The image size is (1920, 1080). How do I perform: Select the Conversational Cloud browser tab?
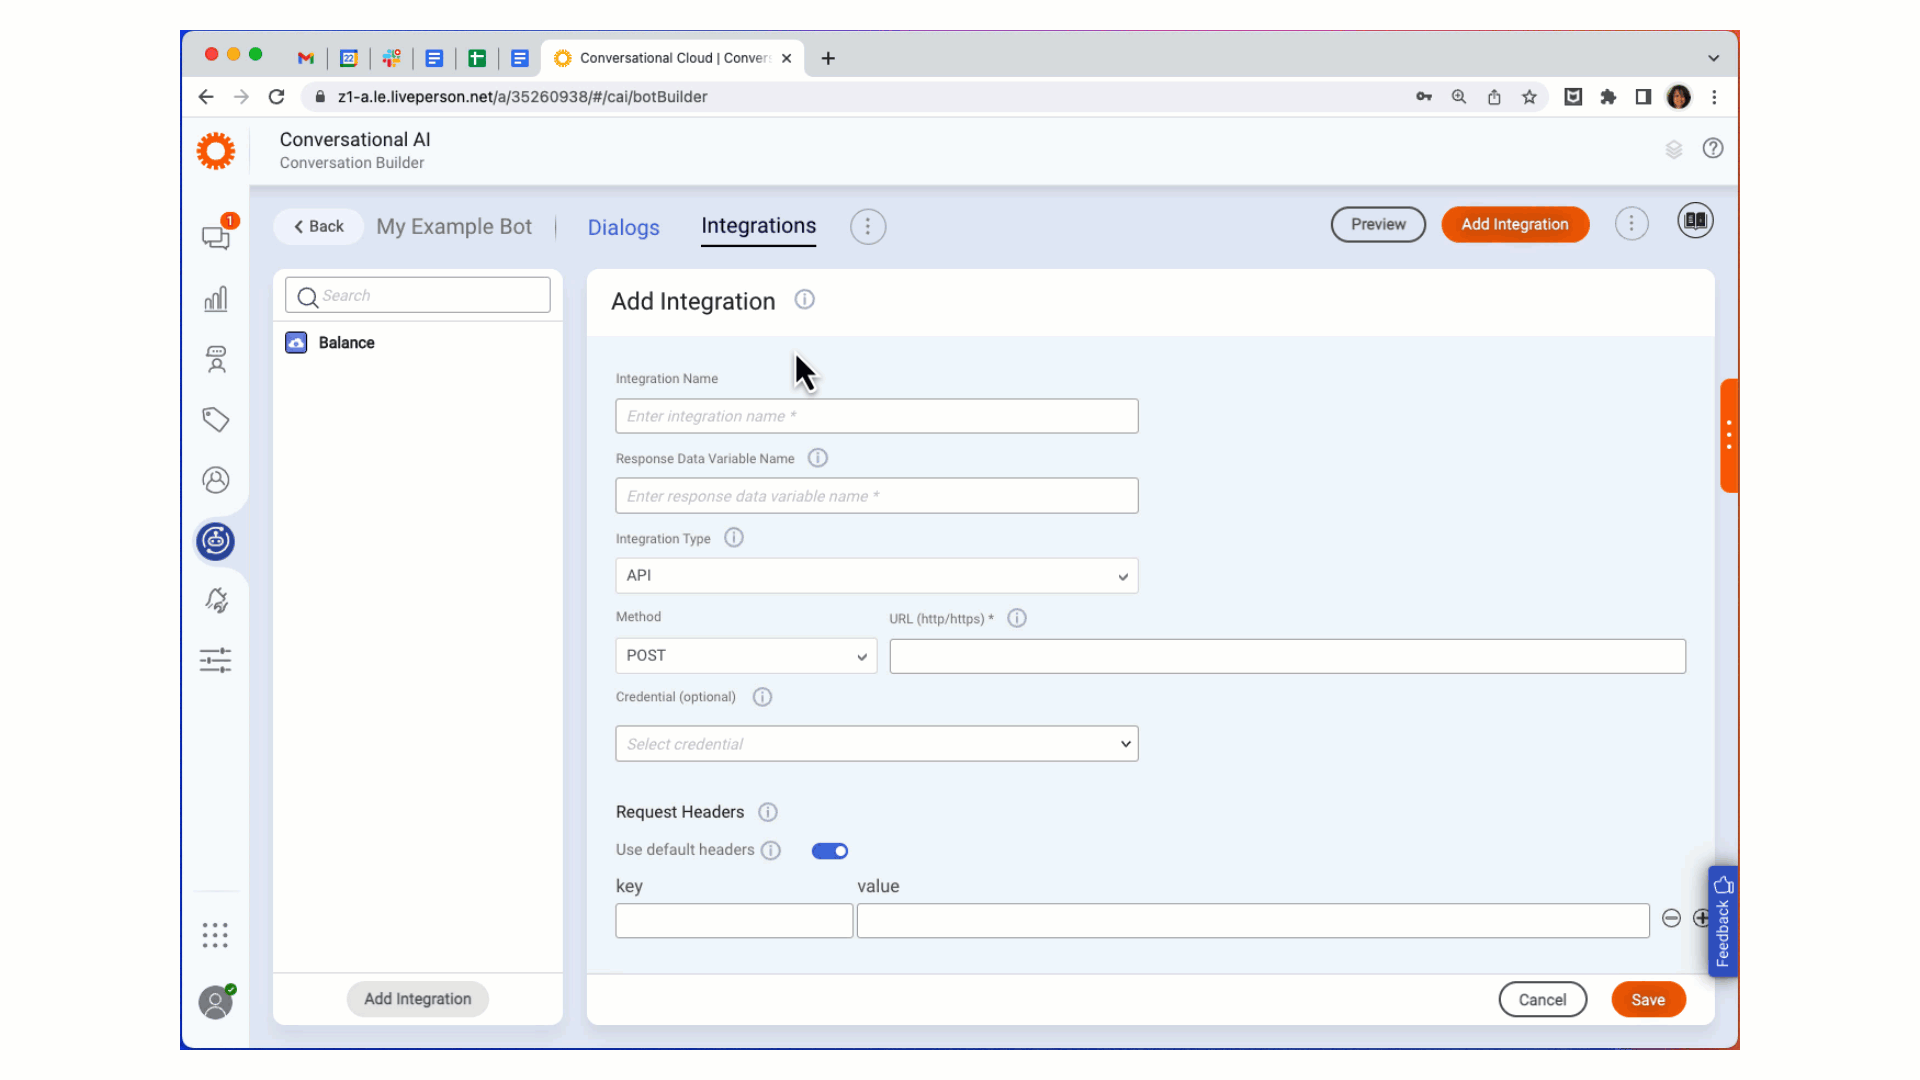672,58
